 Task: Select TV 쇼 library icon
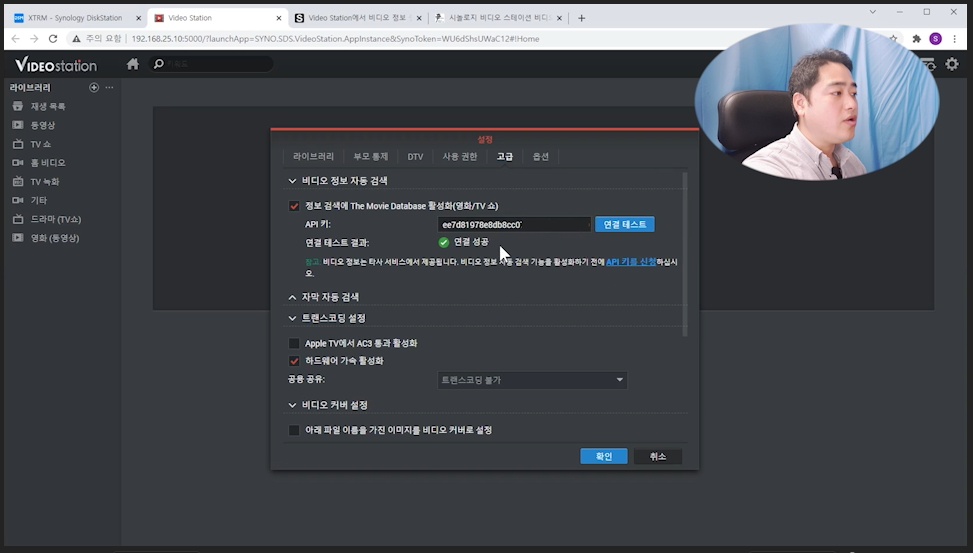pyautogui.click(x=18, y=144)
